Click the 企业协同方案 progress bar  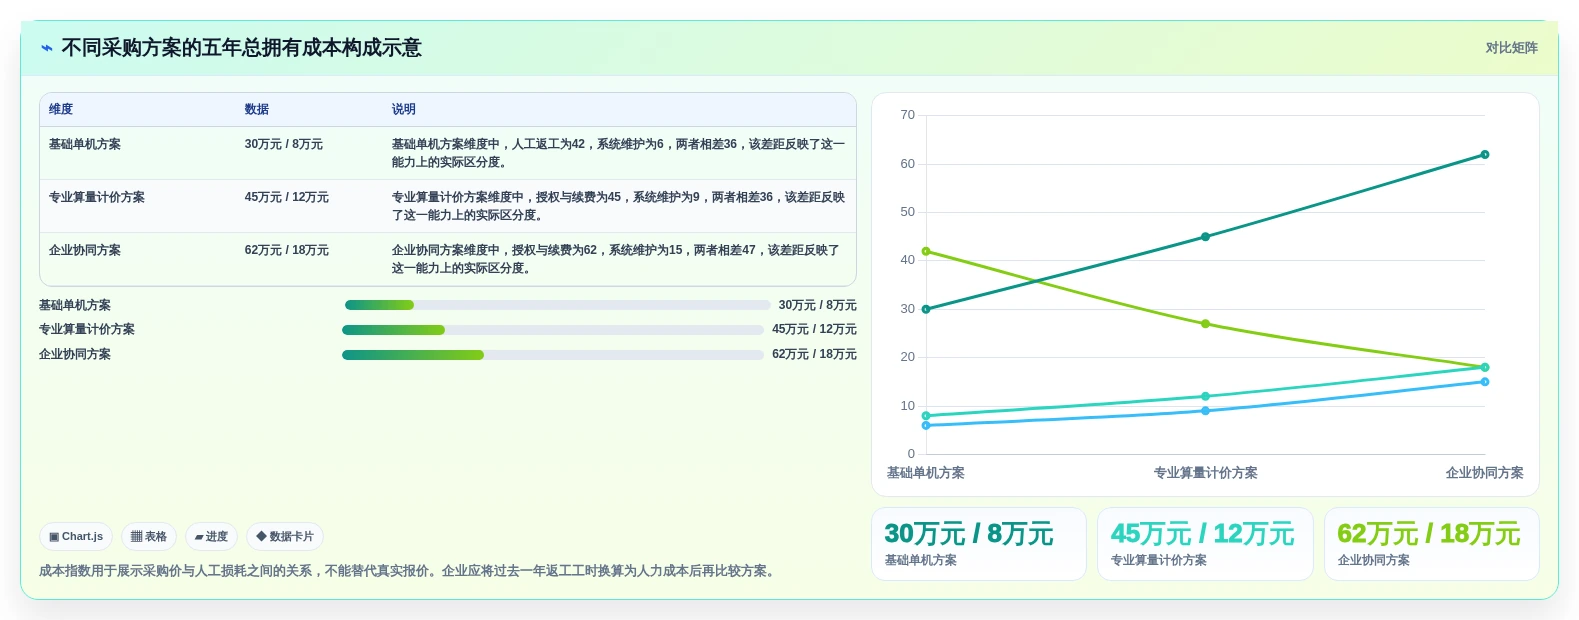[x=553, y=355]
